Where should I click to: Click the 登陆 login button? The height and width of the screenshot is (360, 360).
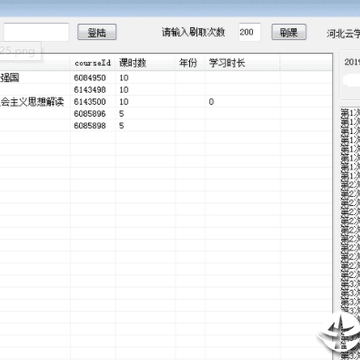tap(97, 32)
